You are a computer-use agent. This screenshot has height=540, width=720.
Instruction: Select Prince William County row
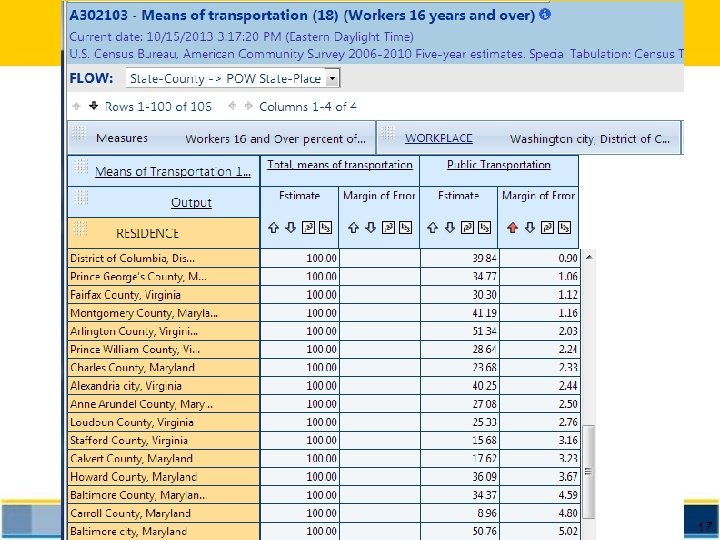point(163,349)
